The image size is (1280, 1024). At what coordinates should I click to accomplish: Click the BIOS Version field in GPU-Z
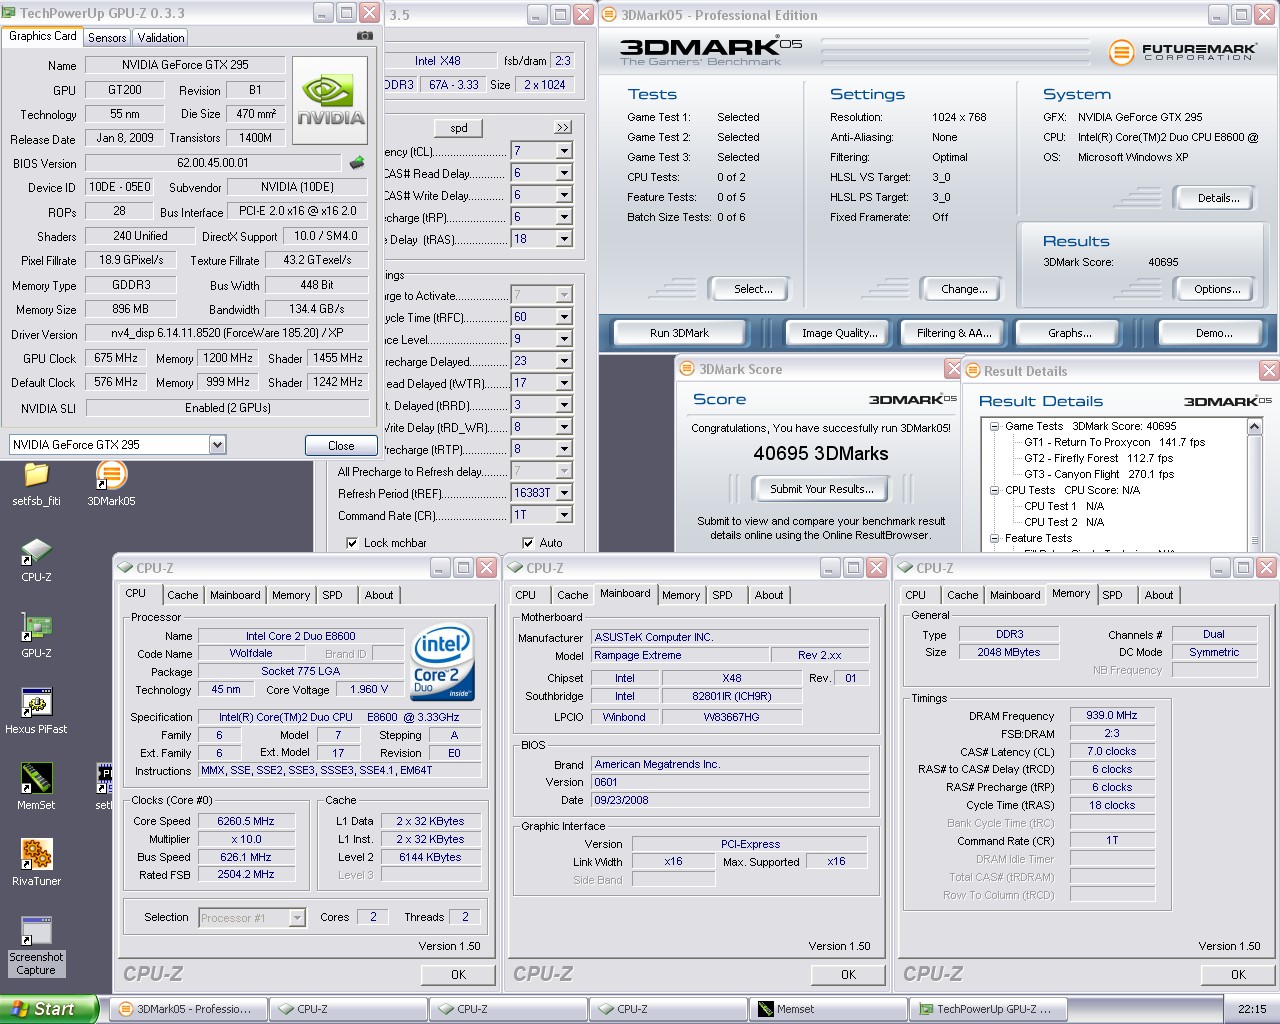click(x=213, y=163)
